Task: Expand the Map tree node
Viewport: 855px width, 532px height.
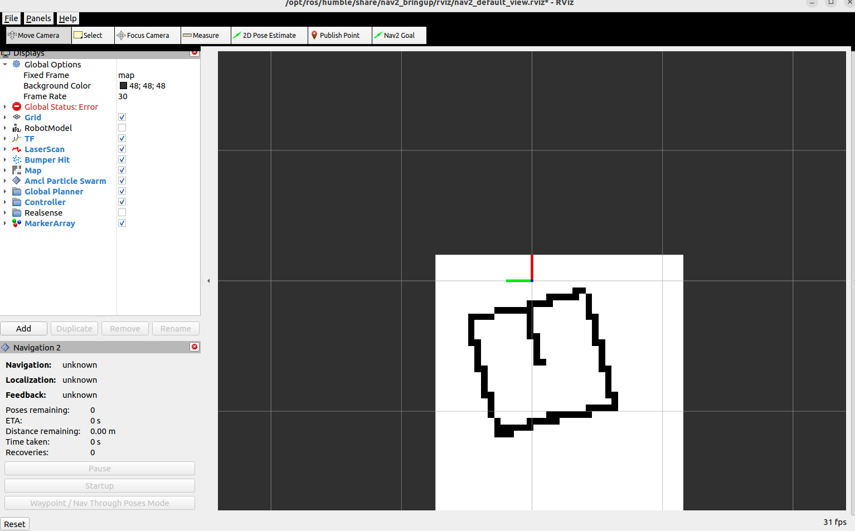Action: point(5,171)
